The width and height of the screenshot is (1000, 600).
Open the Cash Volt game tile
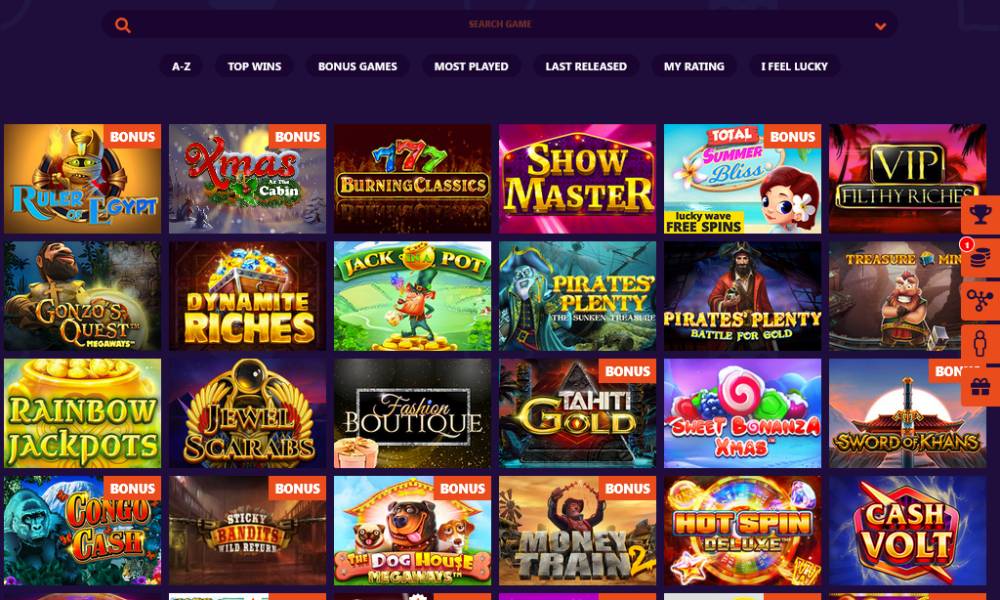[908, 530]
